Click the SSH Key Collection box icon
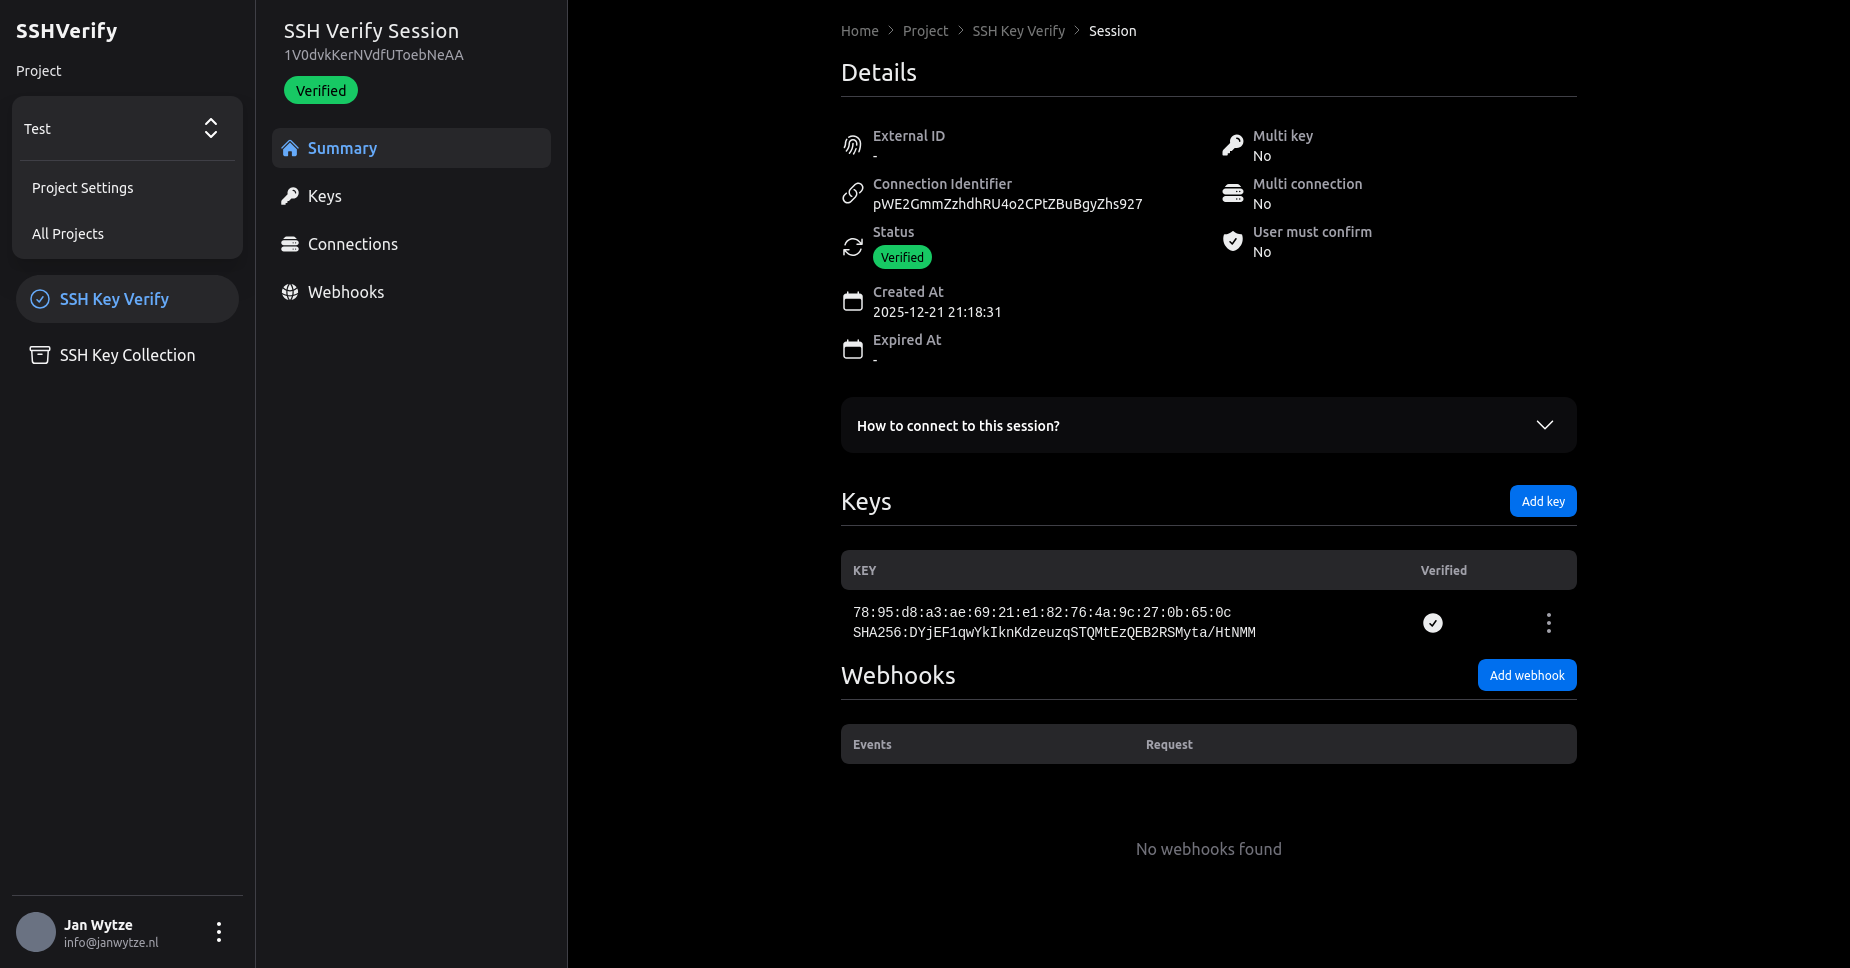Viewport: 1850px width, 968px height. coord(38,354)
